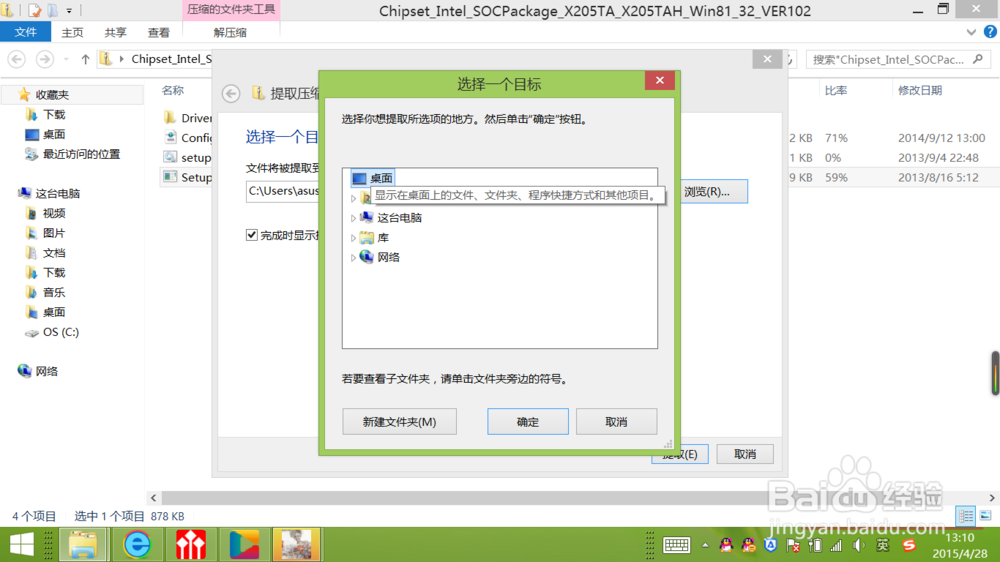
Task: Open 桌面 under 收藏夹
Action: click(x=54, y=134)
